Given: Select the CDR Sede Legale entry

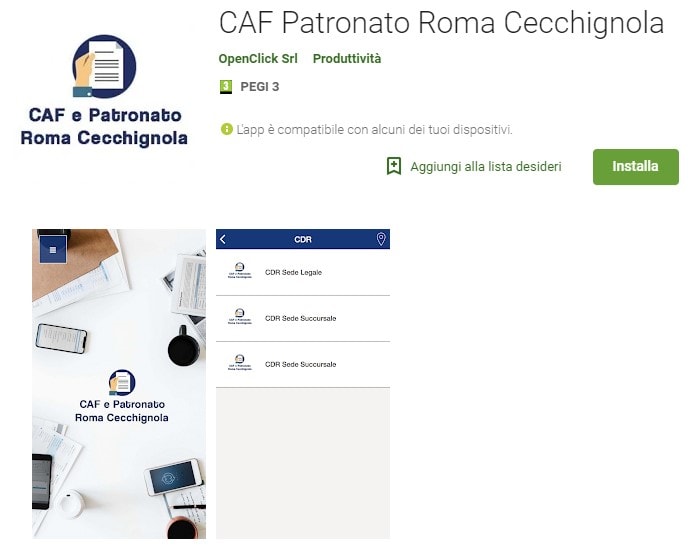Looking at the screenshot, I should 303,272.
